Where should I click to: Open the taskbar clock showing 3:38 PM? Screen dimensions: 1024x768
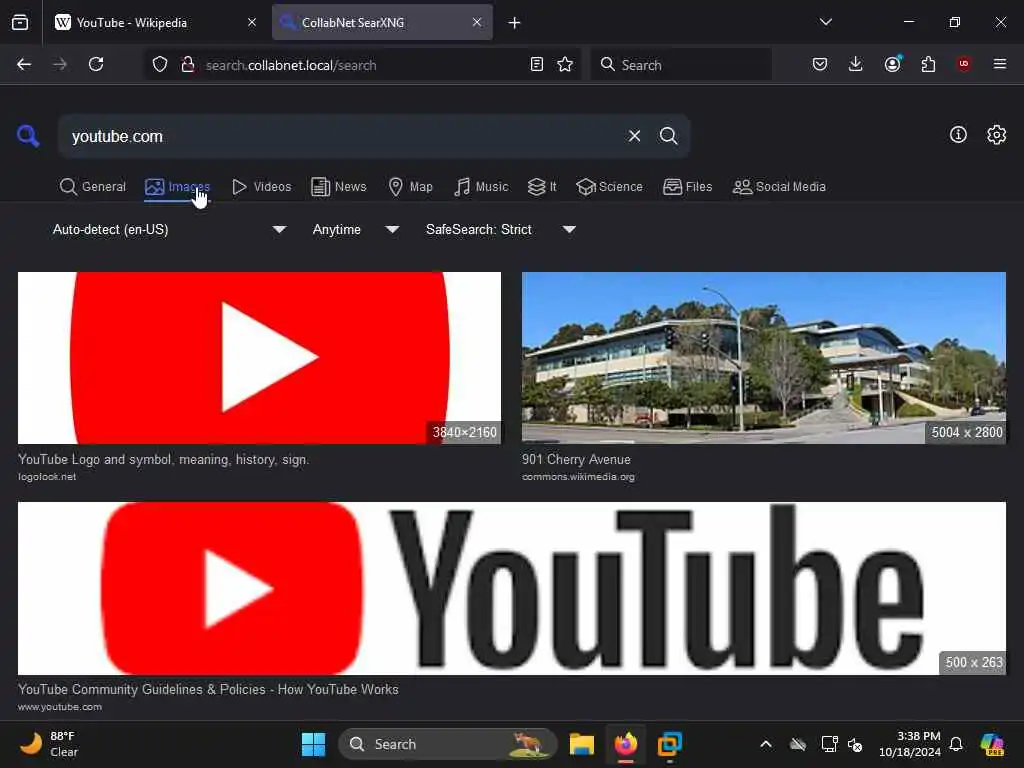point(909,744)
